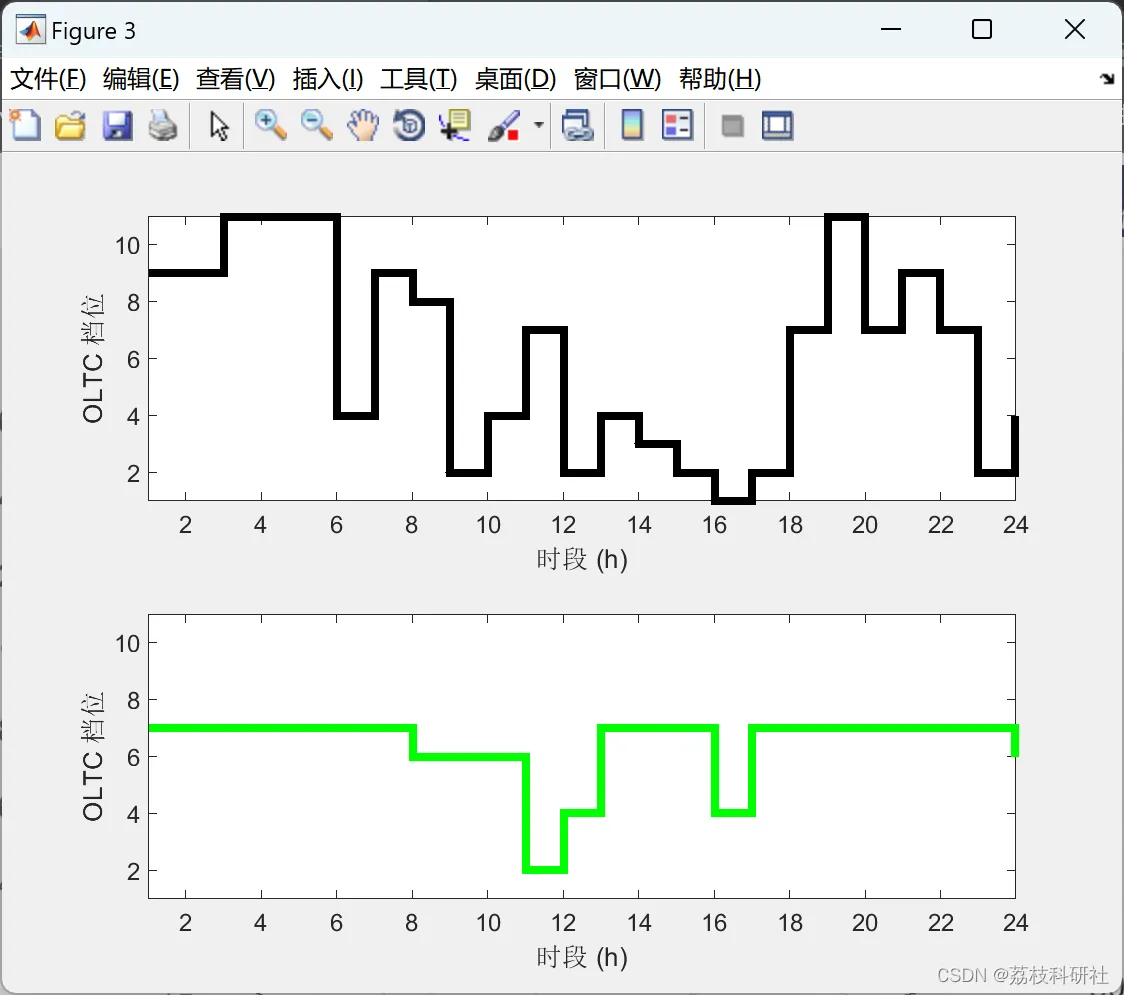The image size is (1124, 995).
Task: Minimize the Figure 3 window
Action: pos(890,29)
